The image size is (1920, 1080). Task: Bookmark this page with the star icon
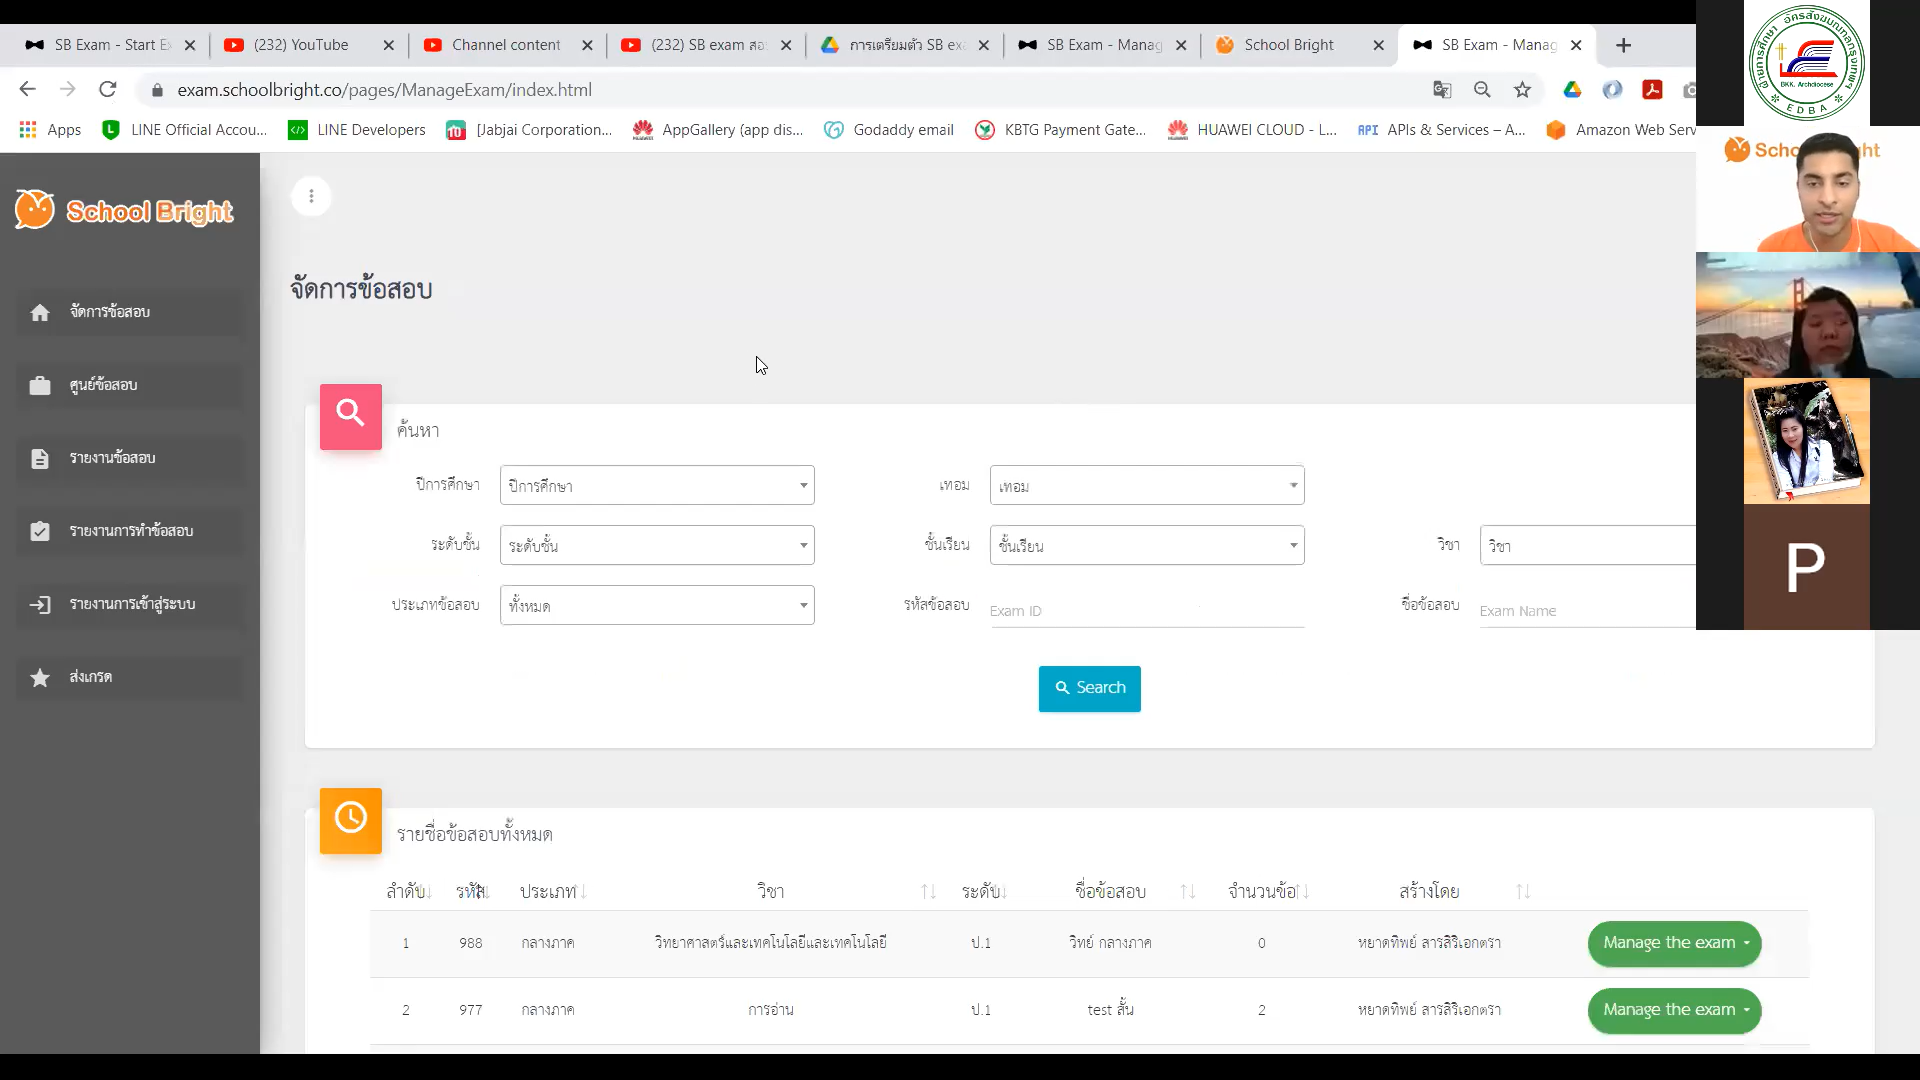pos(1522,90)
